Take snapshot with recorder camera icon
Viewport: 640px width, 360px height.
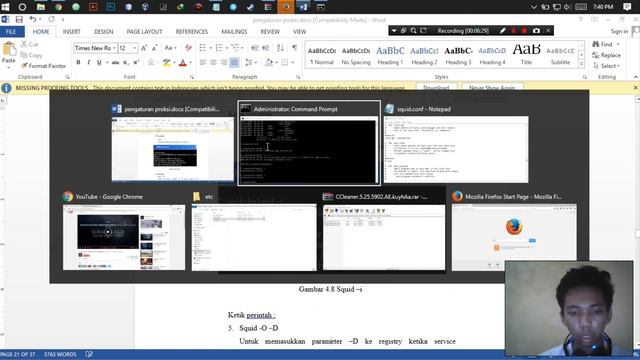(x=536, y=31)
